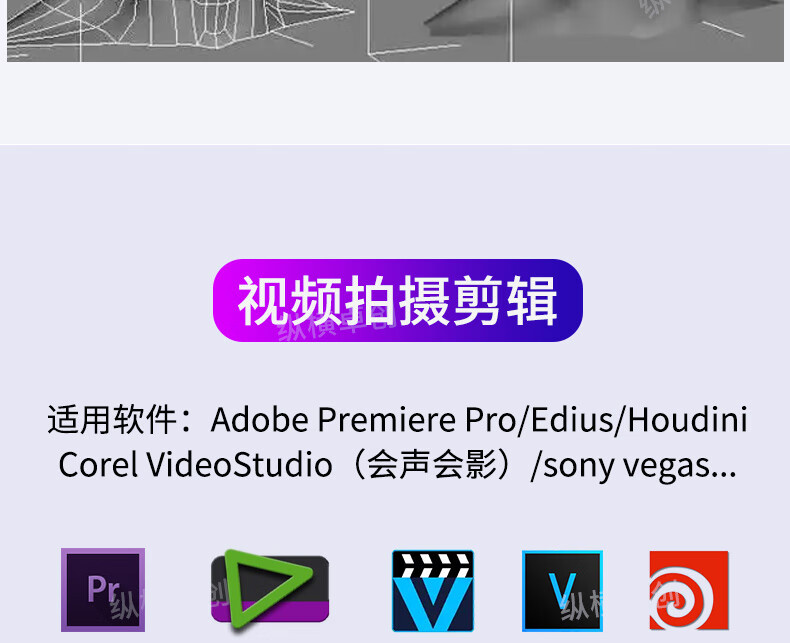Click the "Adobe Premiere Pro" text
This screenshot has width=790, height=643.
362,419
